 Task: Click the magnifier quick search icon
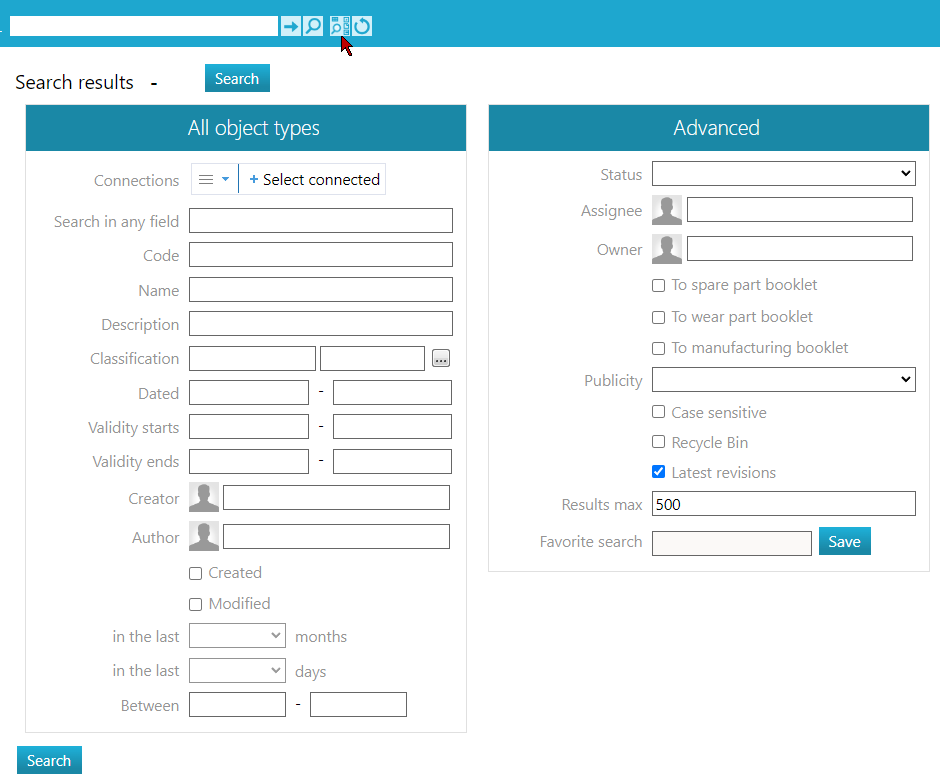click(313, 26)
